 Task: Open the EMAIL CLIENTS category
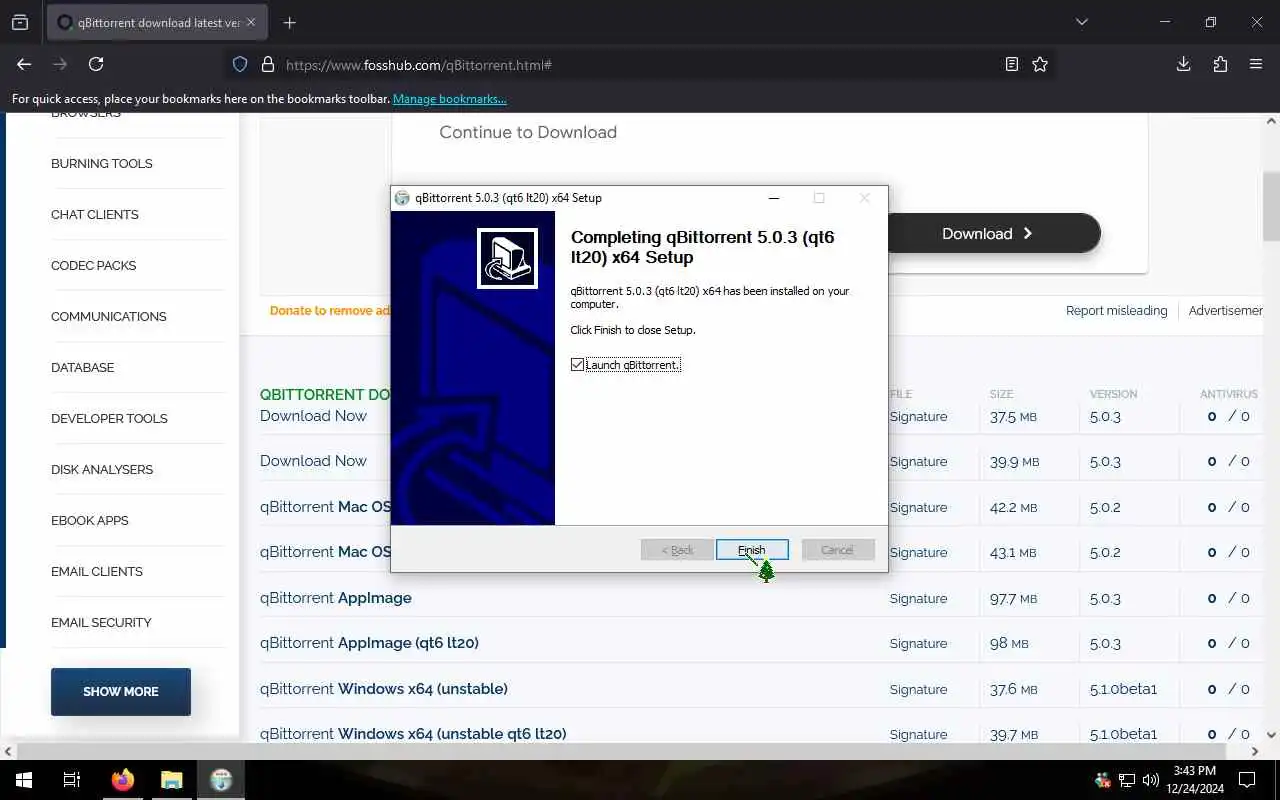[x=97, y=571]
